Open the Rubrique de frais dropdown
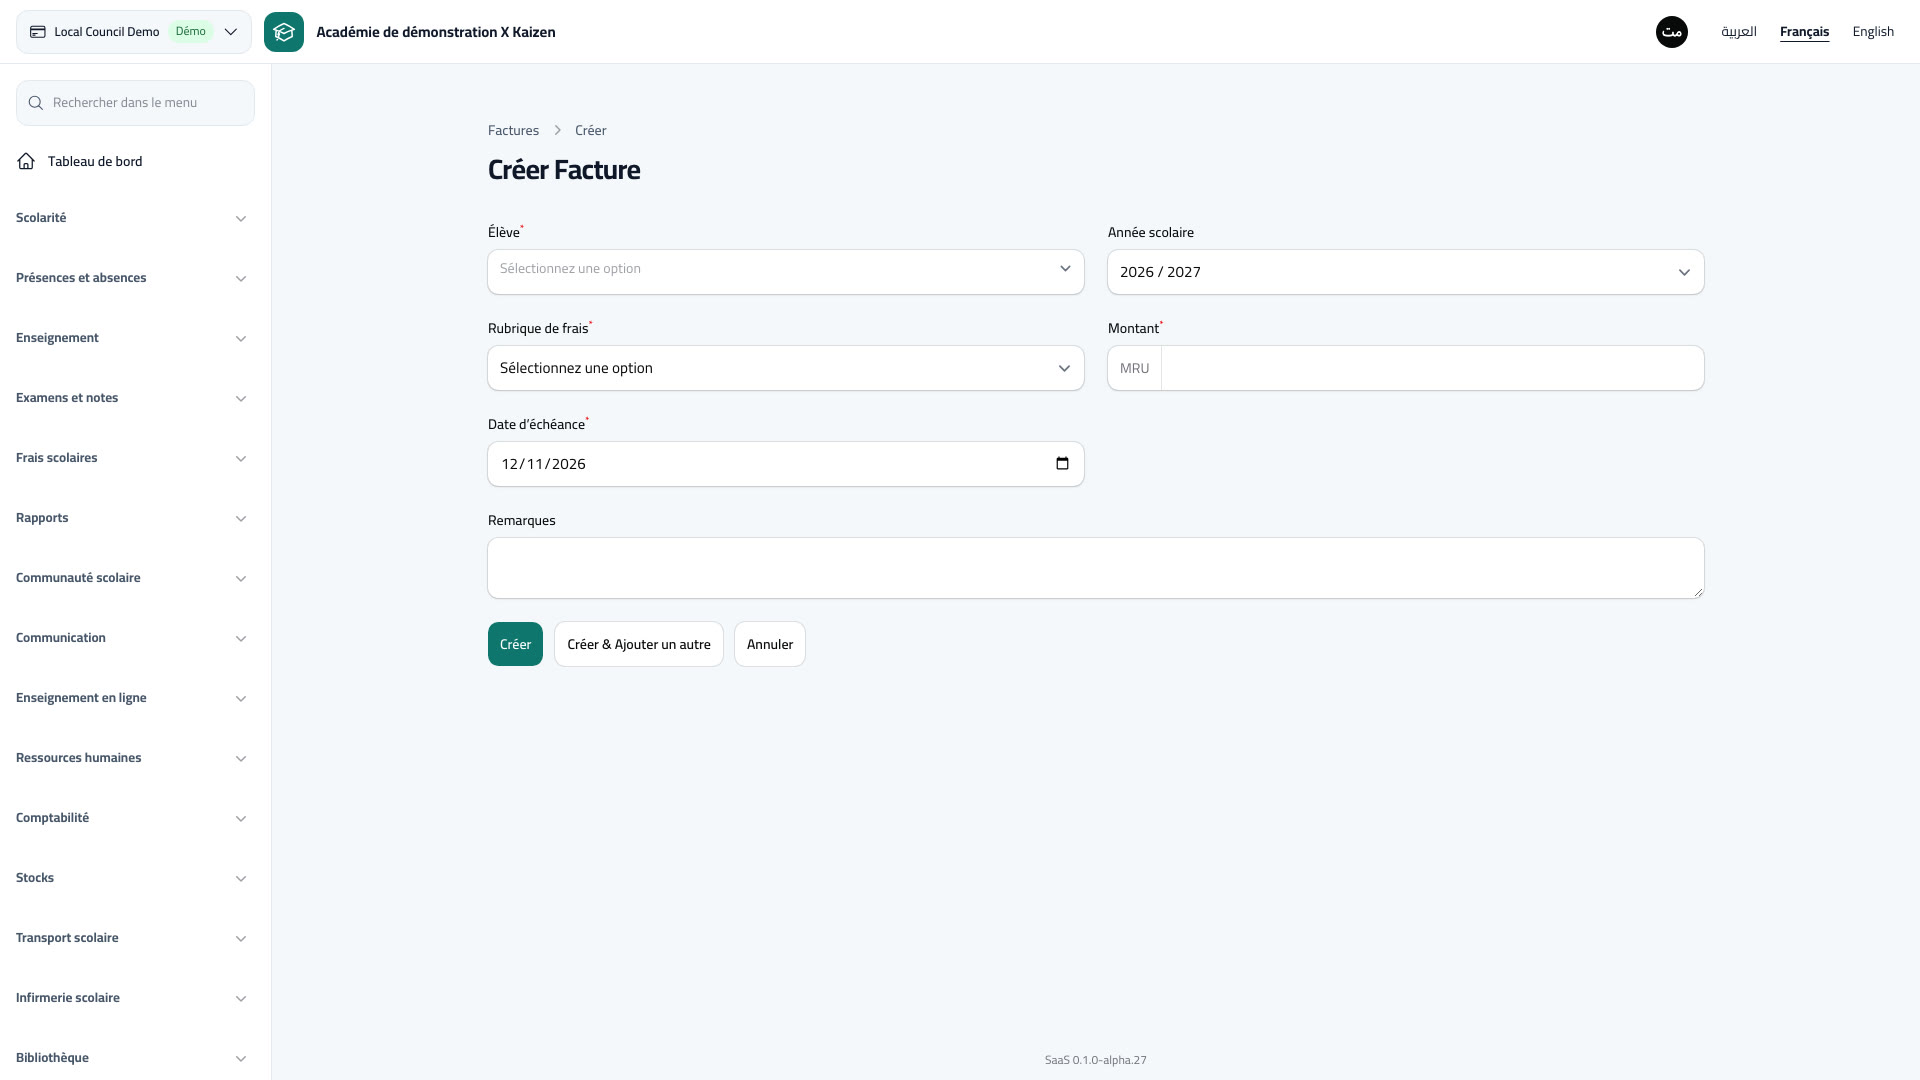This screenshot has height=1080, width=1920. (x=786, y=368)
